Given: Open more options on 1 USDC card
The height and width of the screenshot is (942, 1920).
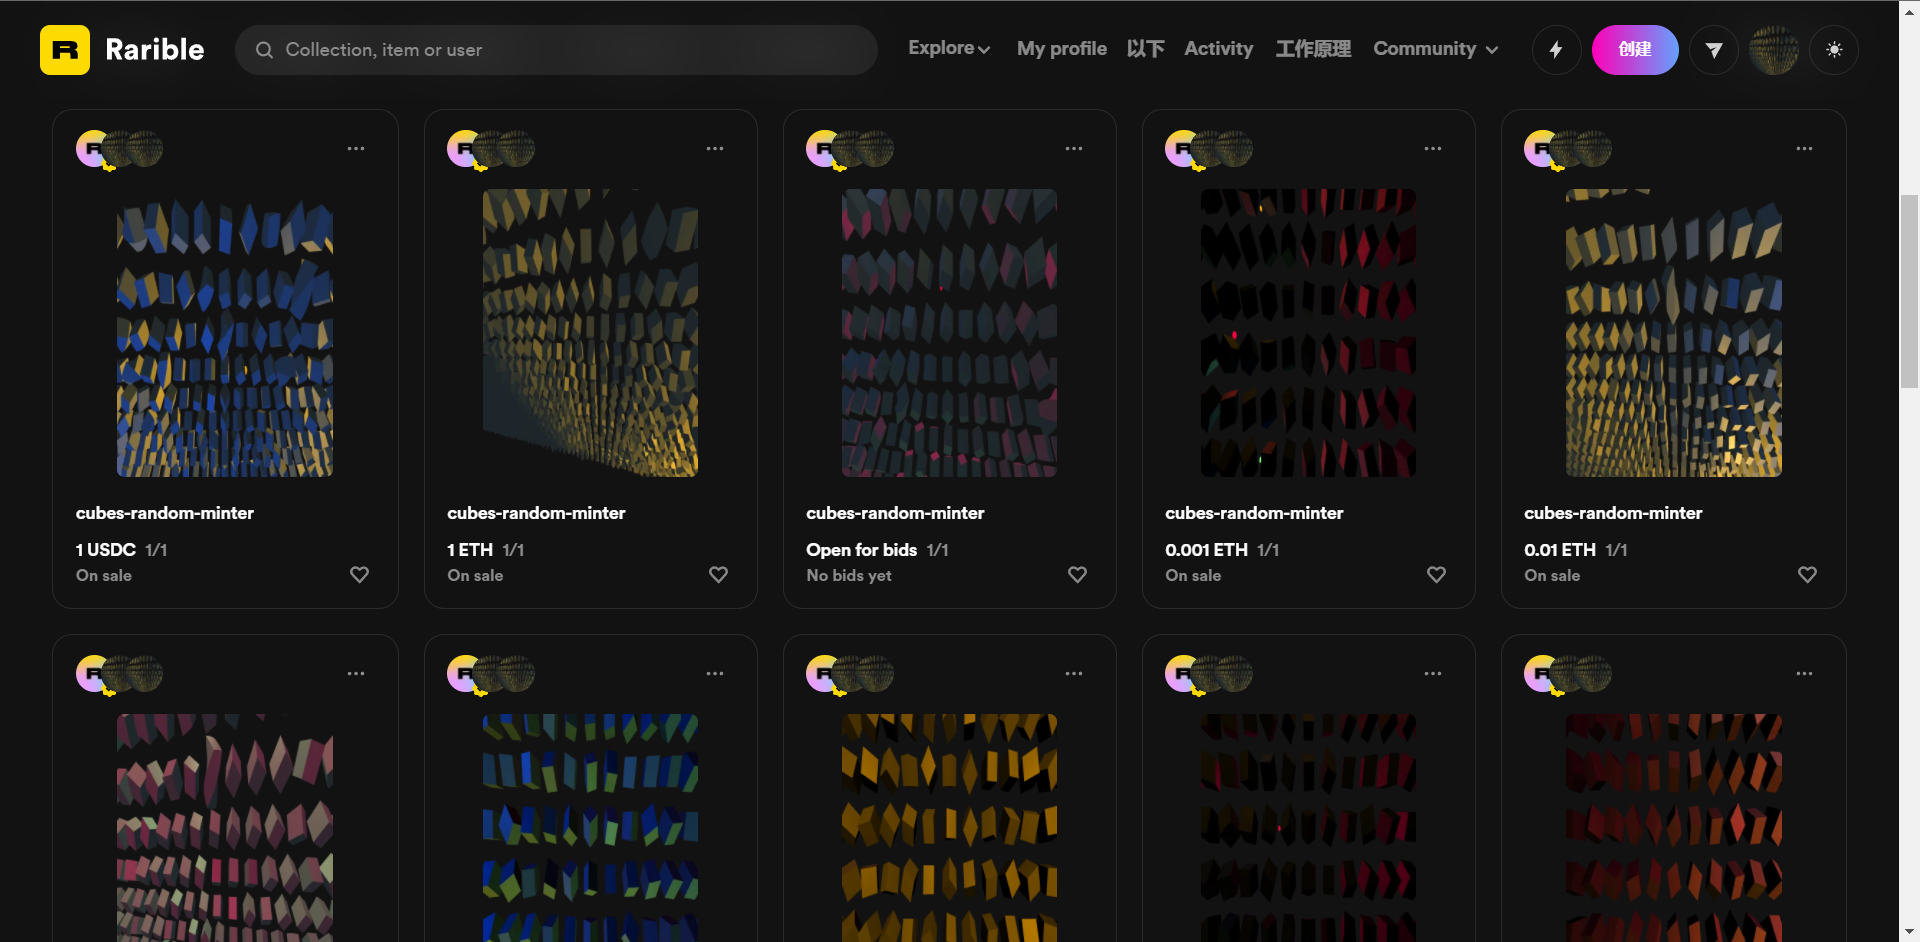Looking at the screenshot, I should pos(356,148).
